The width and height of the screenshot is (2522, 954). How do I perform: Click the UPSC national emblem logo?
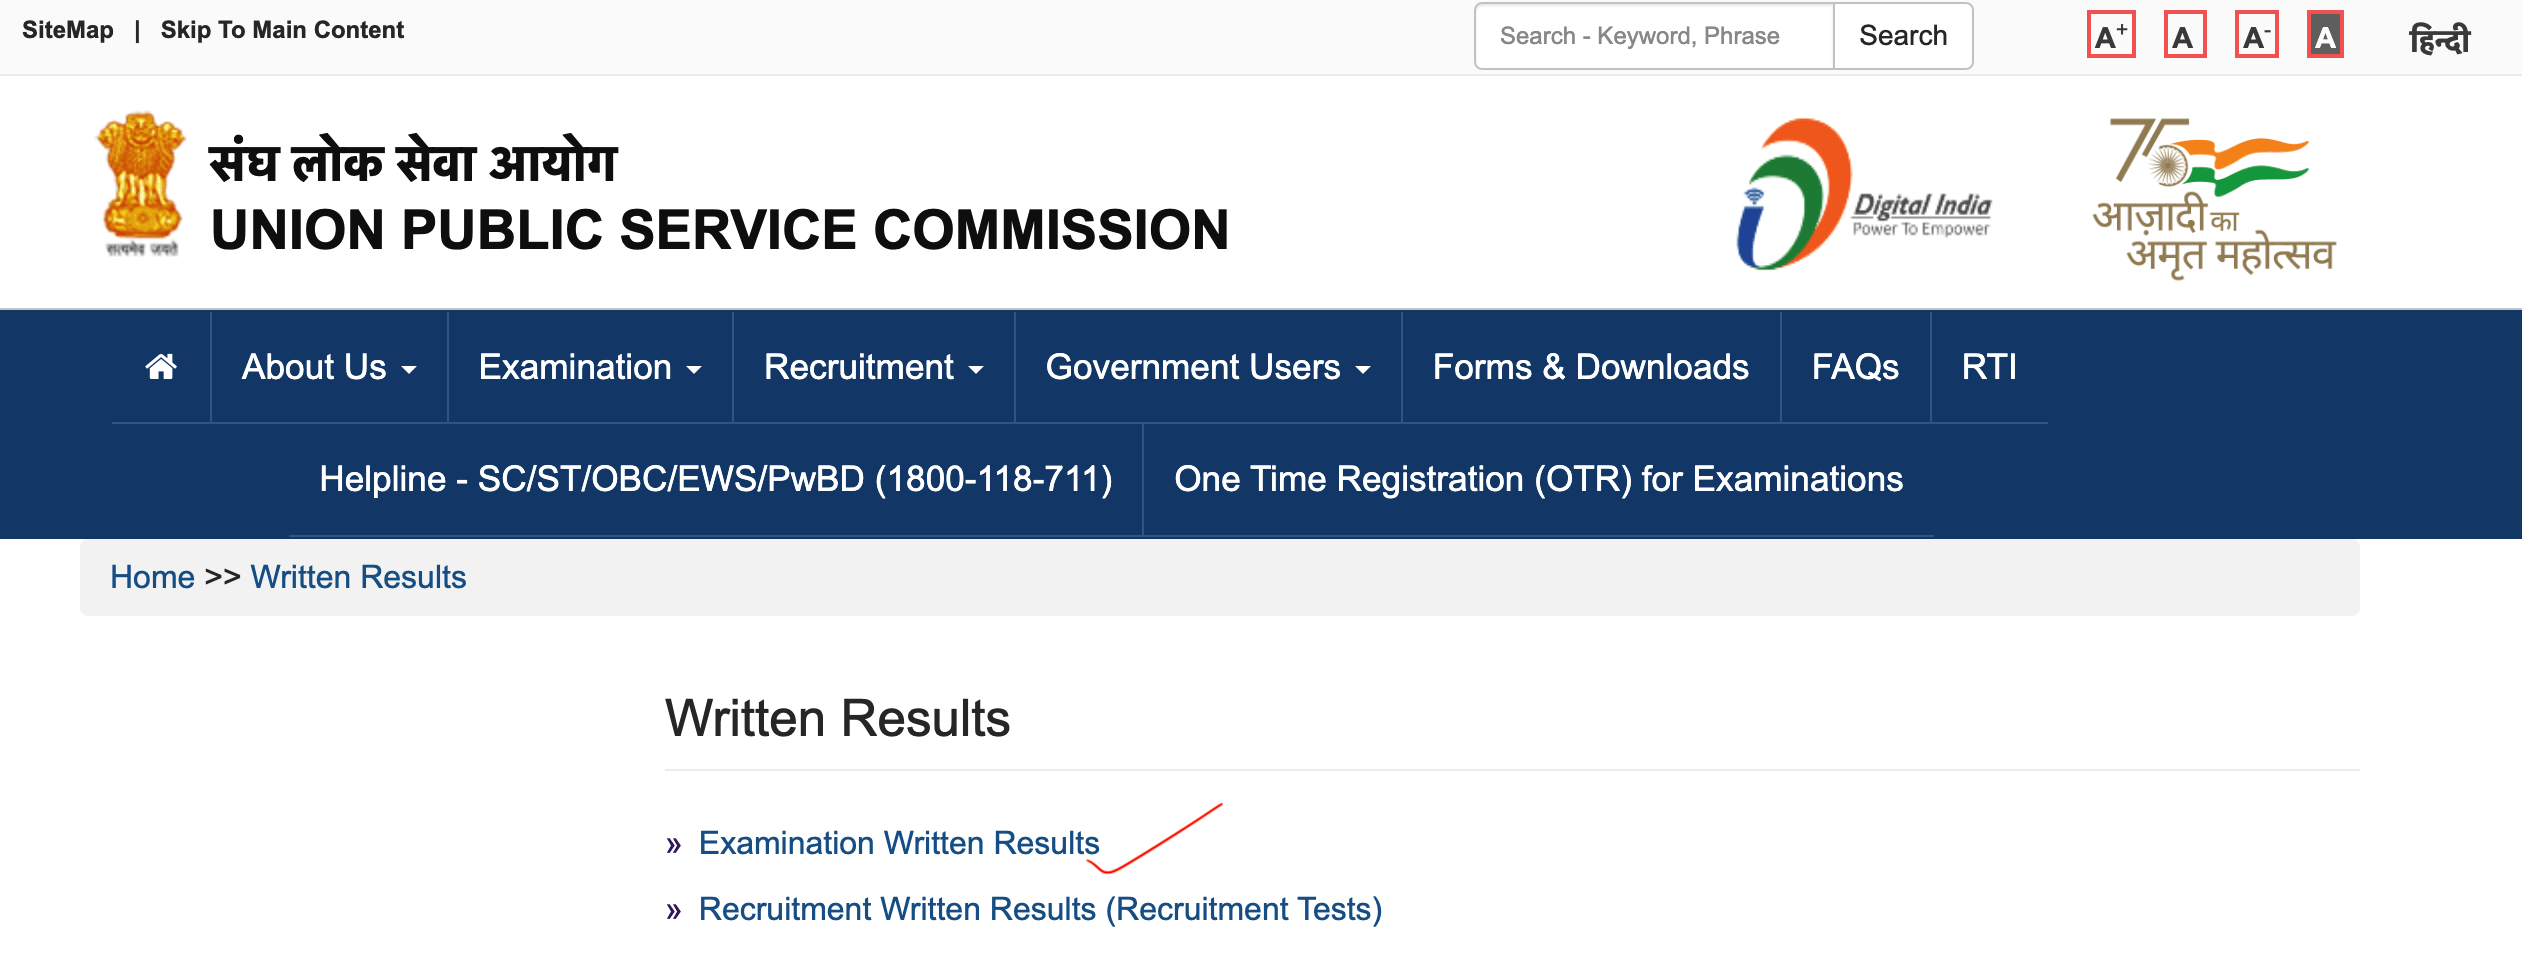140,185
